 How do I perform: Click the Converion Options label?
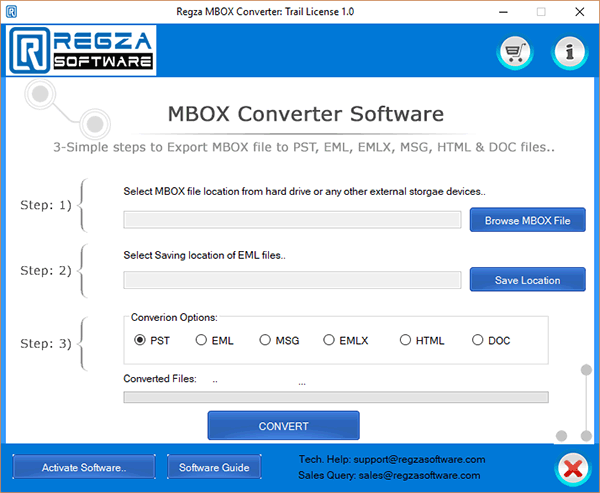click(x=174, y=317)
